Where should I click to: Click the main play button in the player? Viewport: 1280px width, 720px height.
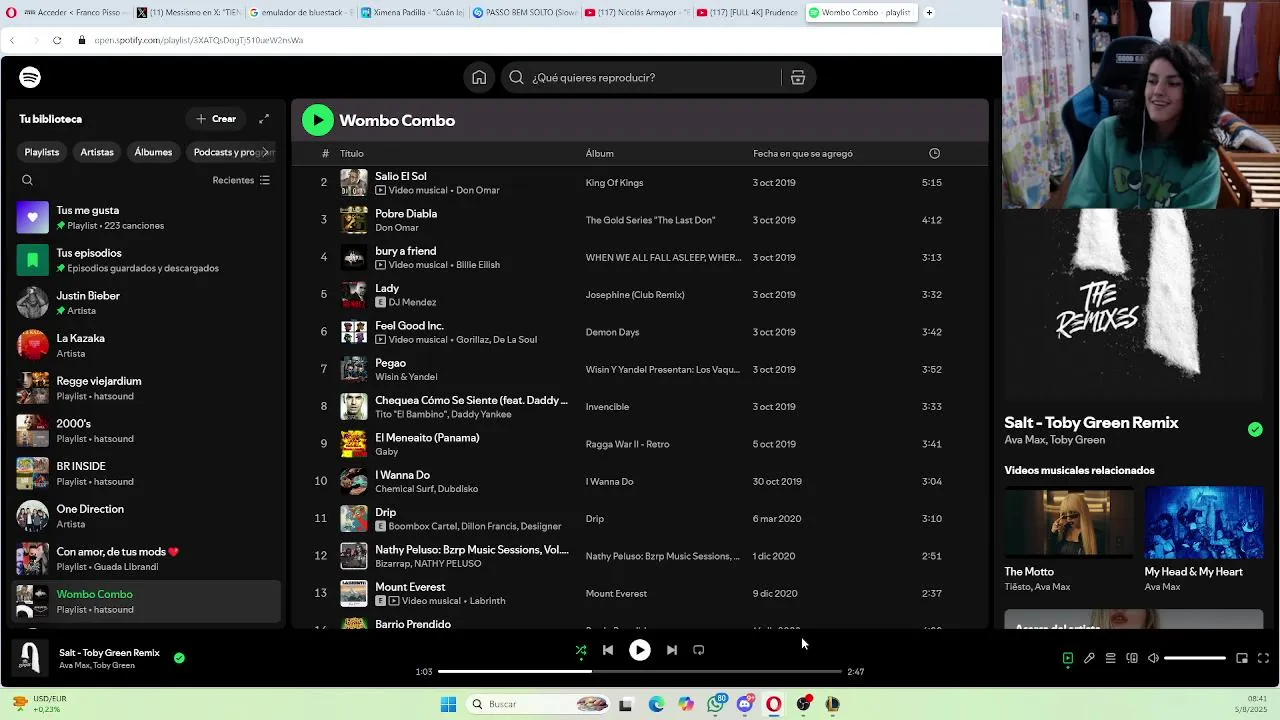tap(640, 650)
